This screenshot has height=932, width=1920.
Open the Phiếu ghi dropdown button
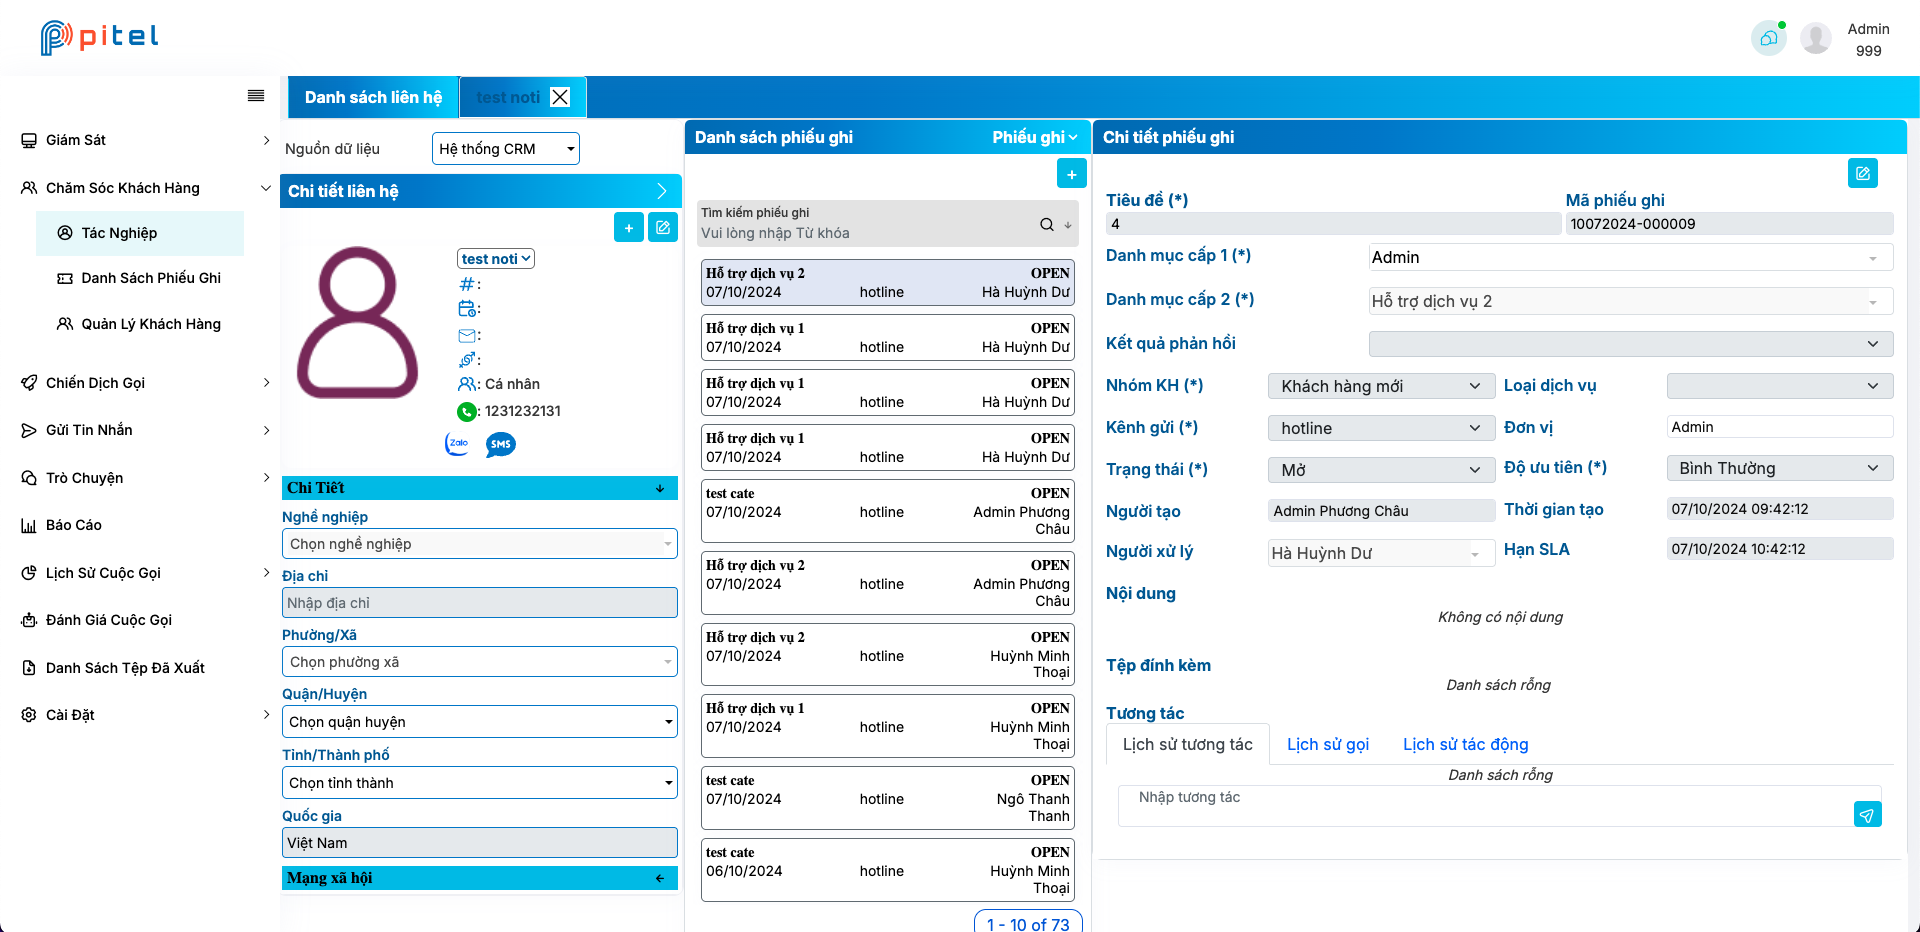pyautogui.click(x=1034, y=137)
